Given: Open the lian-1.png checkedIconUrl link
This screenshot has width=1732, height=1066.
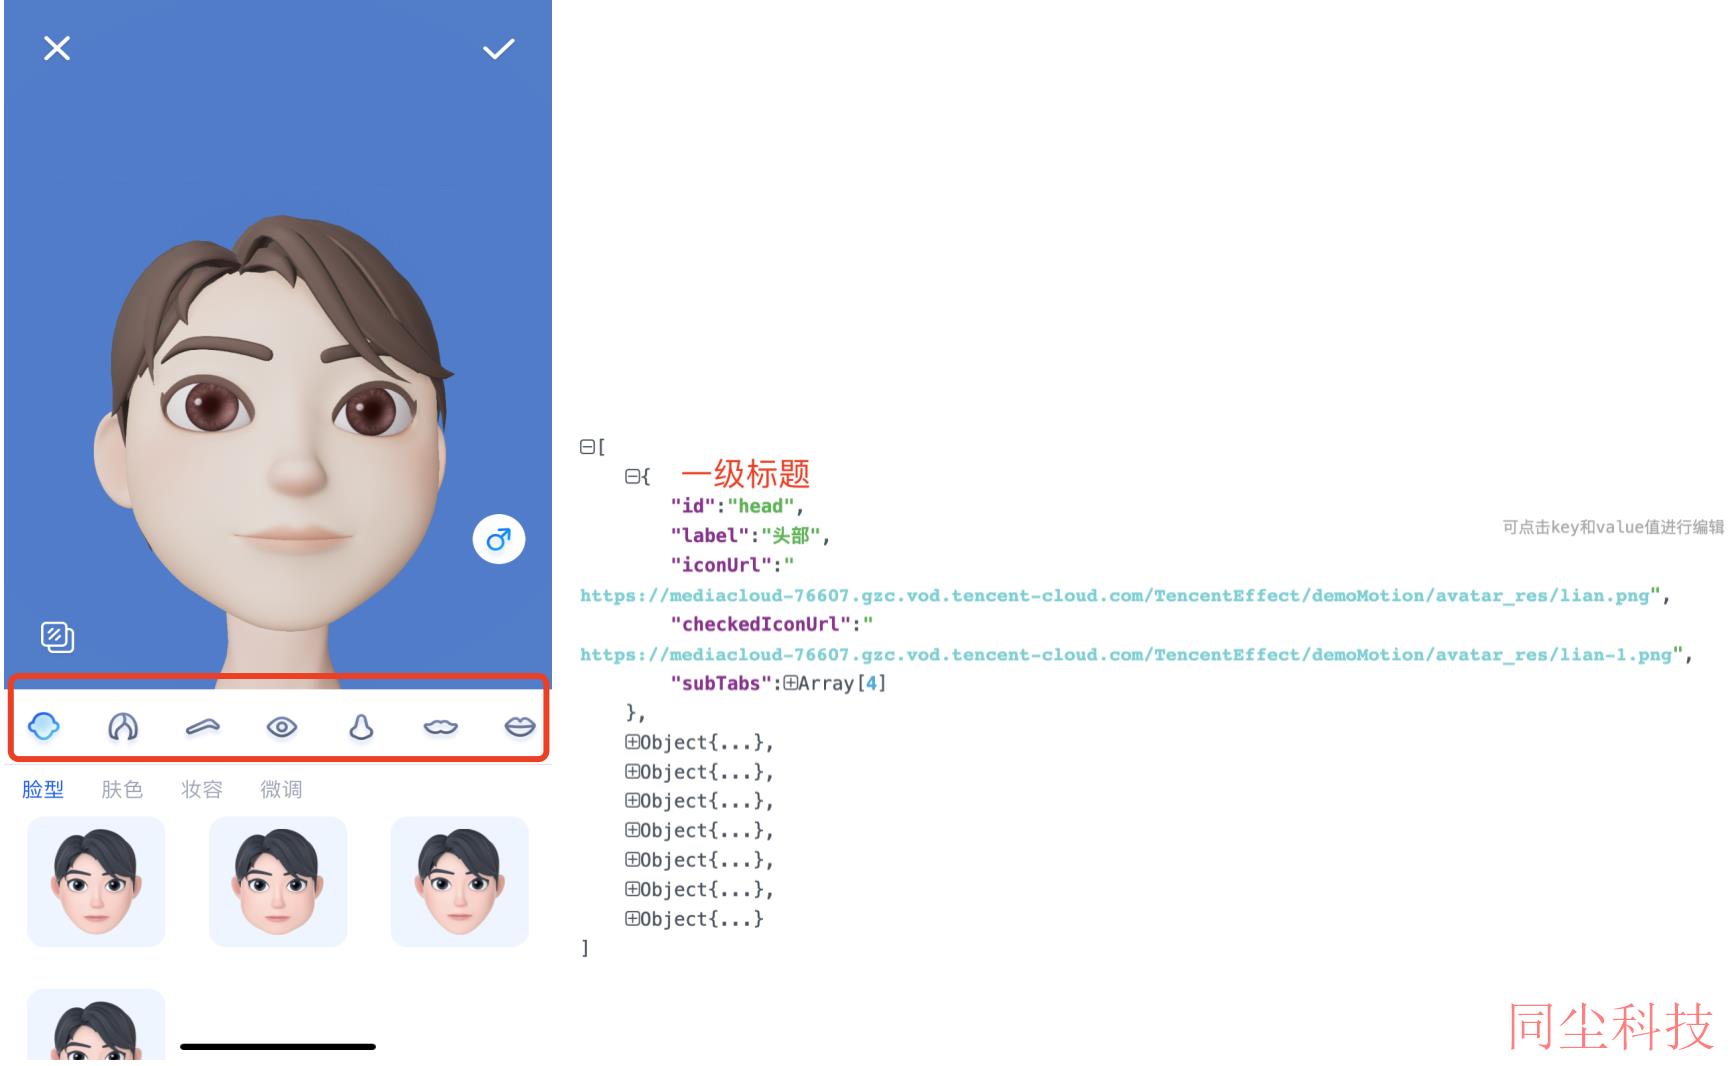Looking at the screenshot, I should pos(1126,655).
